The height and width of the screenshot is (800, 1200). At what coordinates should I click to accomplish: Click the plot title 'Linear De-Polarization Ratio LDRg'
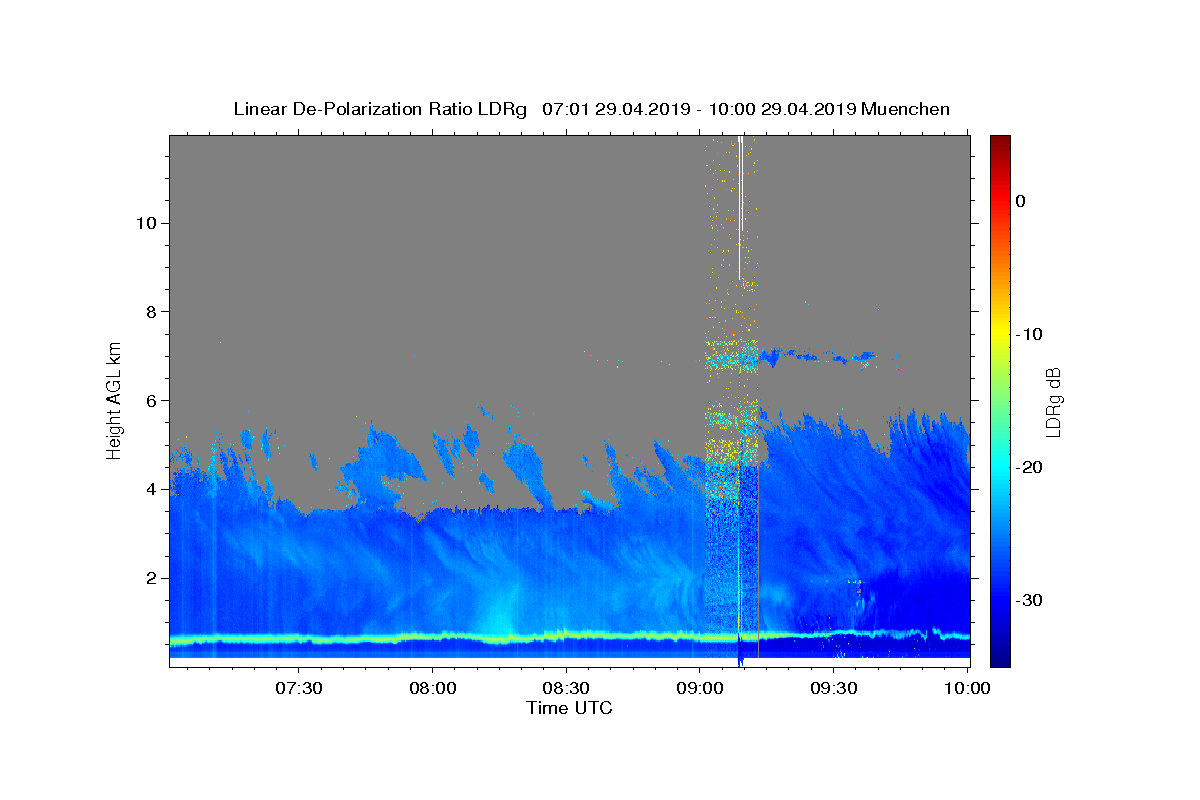point(380,109)
